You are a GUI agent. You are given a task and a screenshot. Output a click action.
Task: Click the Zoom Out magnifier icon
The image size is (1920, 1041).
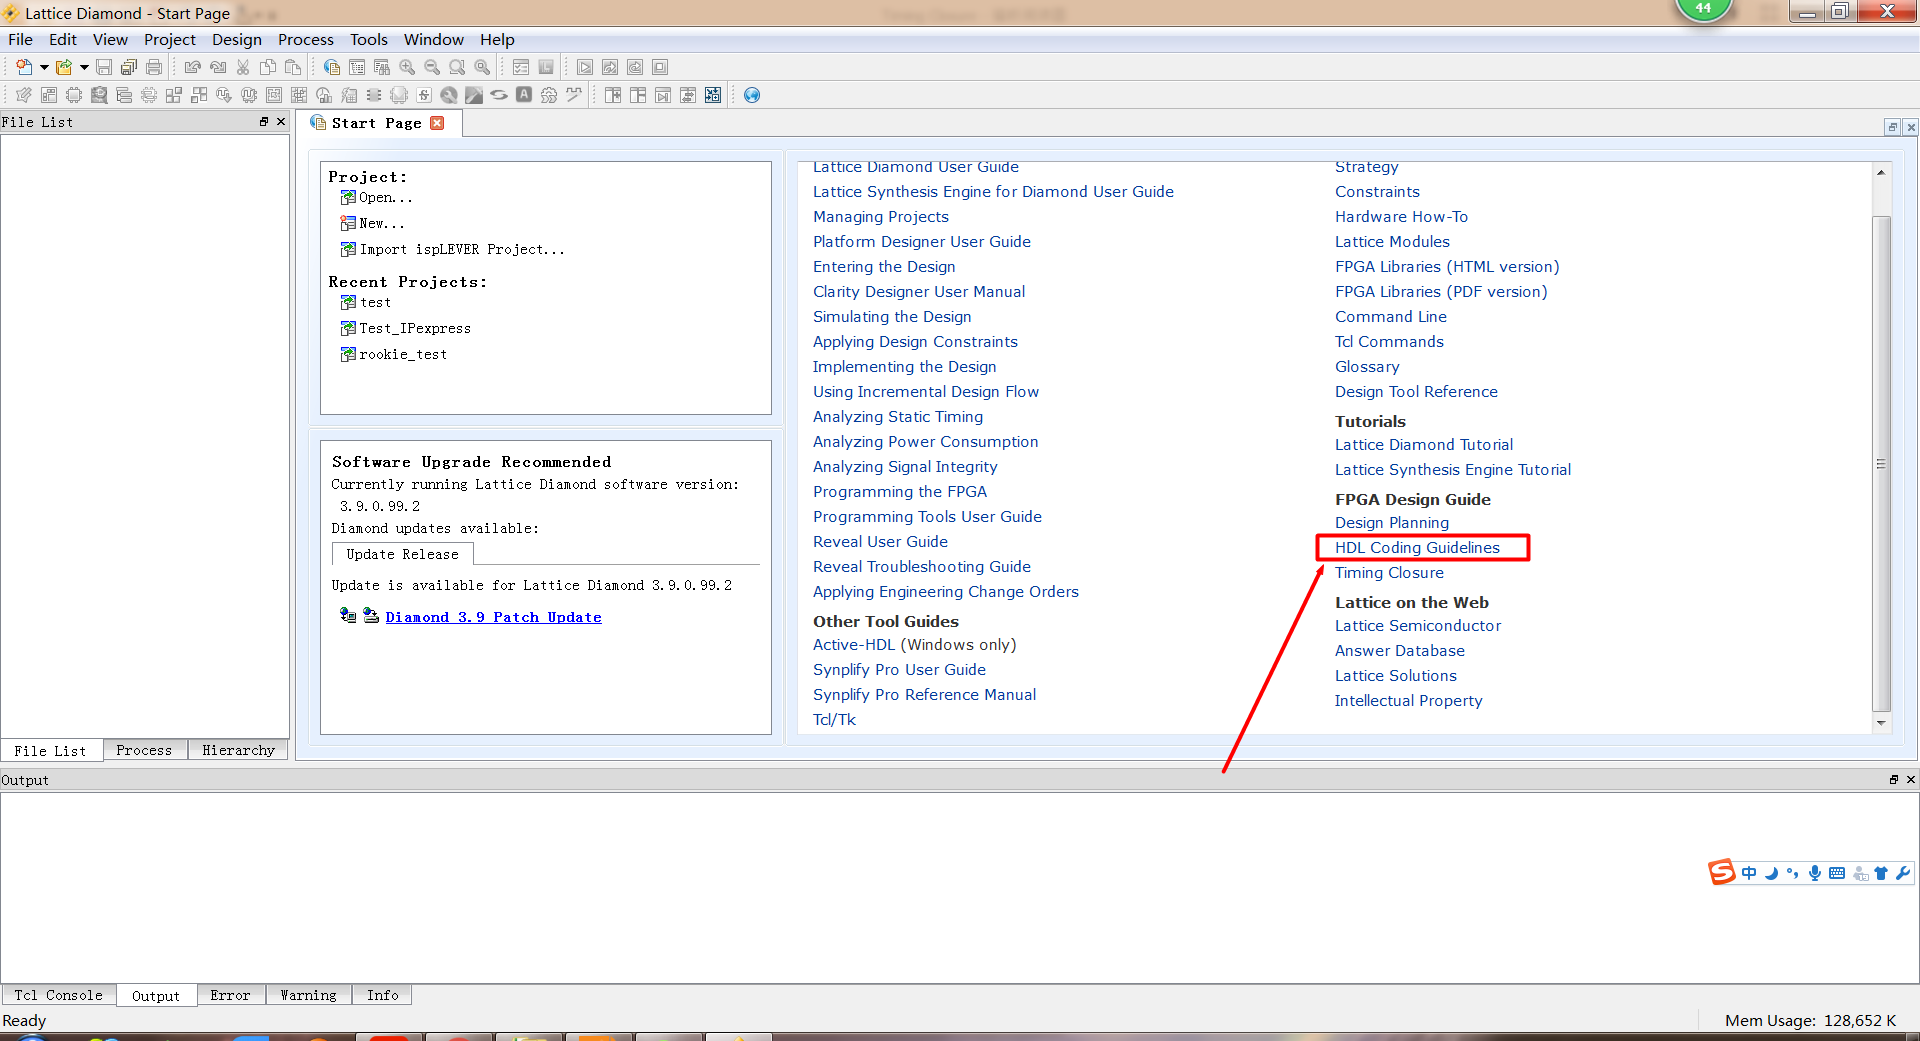click(x=432, y=67)
